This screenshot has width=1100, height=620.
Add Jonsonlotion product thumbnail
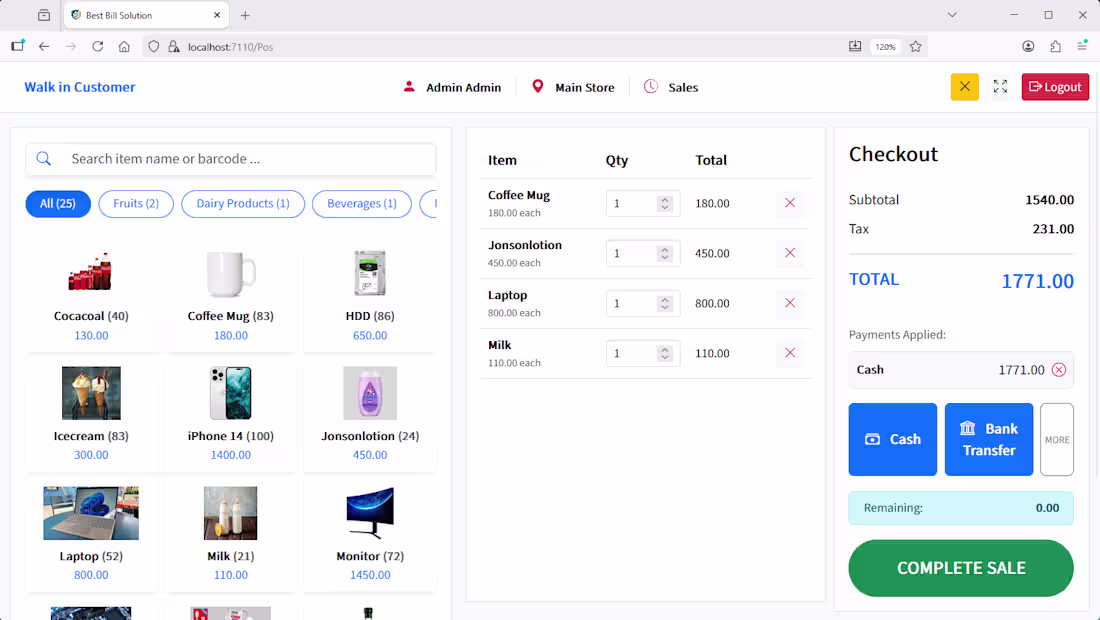tap(370, 393)
